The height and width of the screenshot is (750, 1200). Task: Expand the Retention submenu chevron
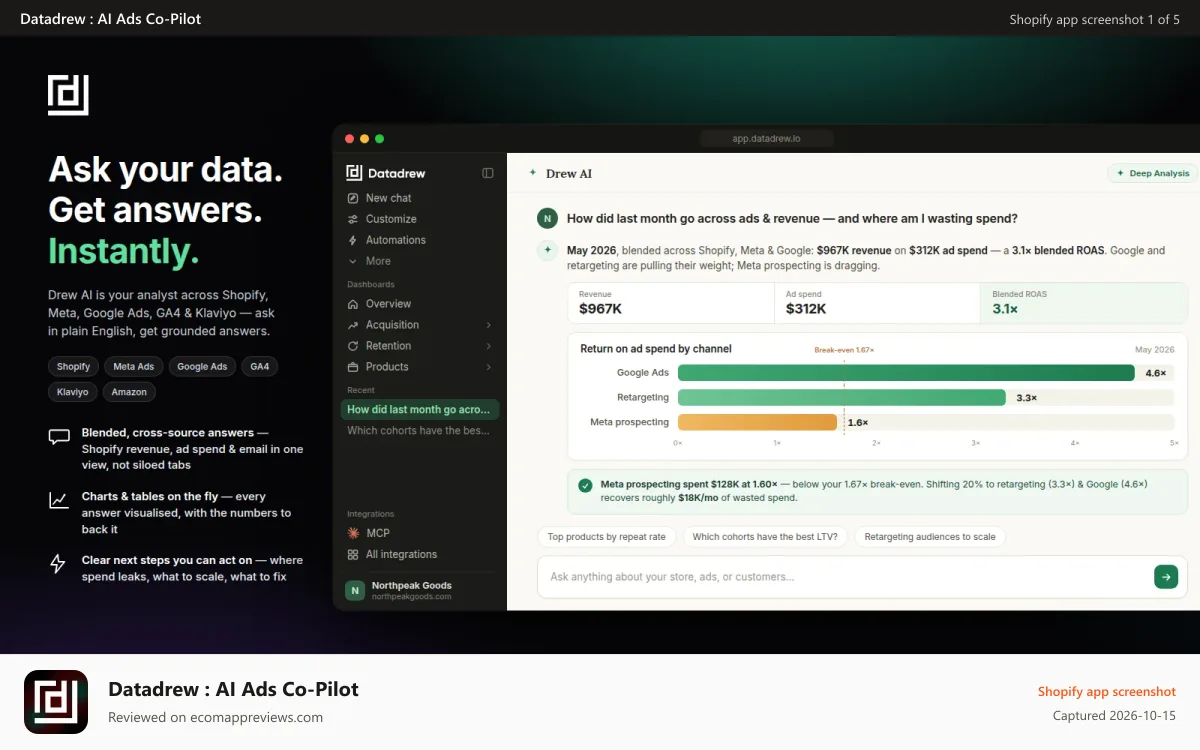pyautogui.click(x=489, y=346)
